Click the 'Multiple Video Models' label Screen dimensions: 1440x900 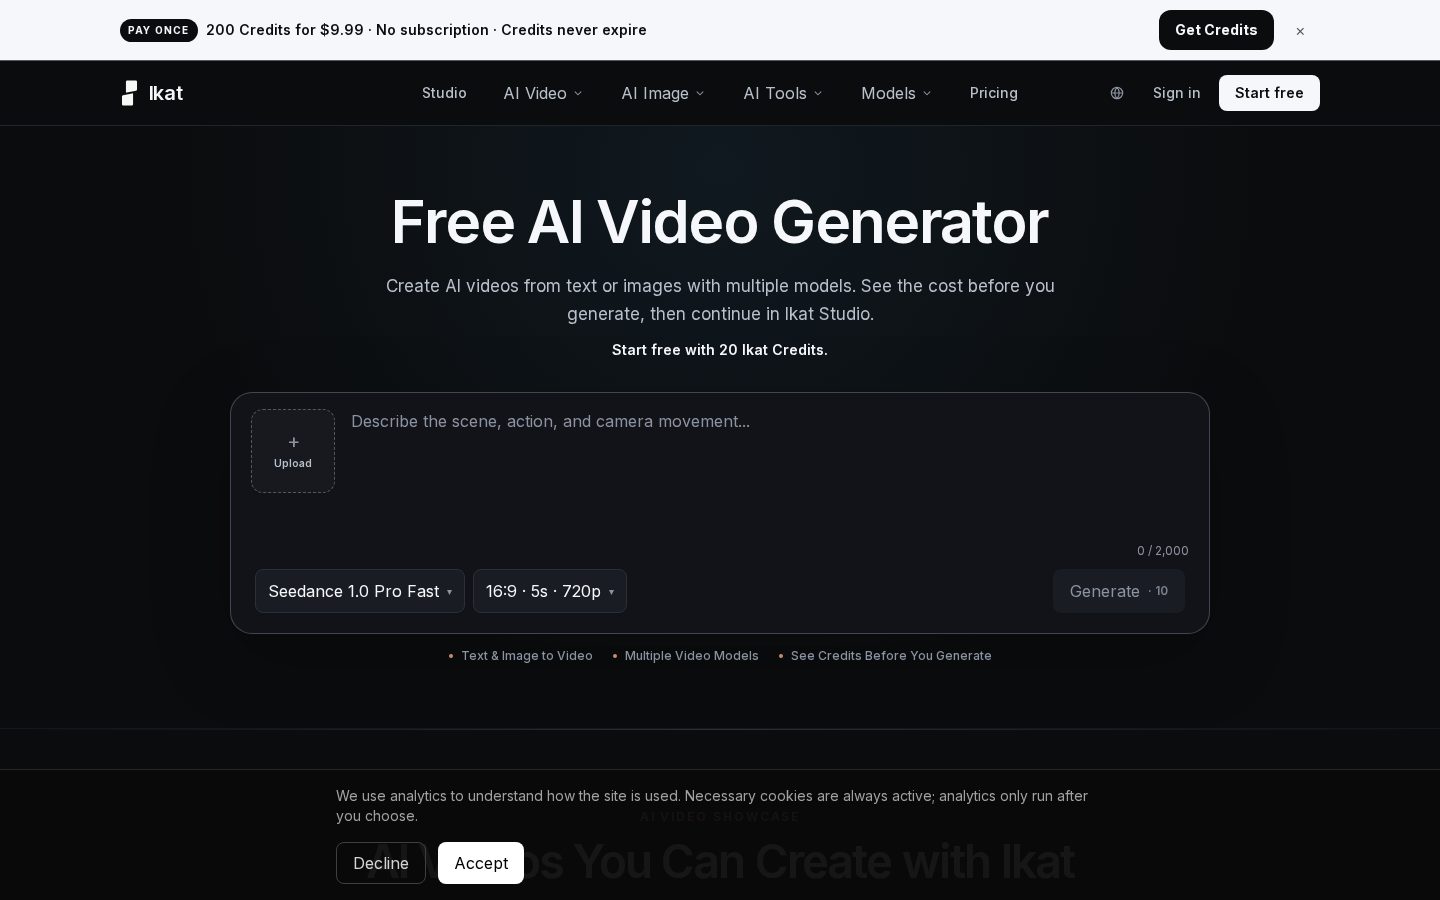(692, 656)
